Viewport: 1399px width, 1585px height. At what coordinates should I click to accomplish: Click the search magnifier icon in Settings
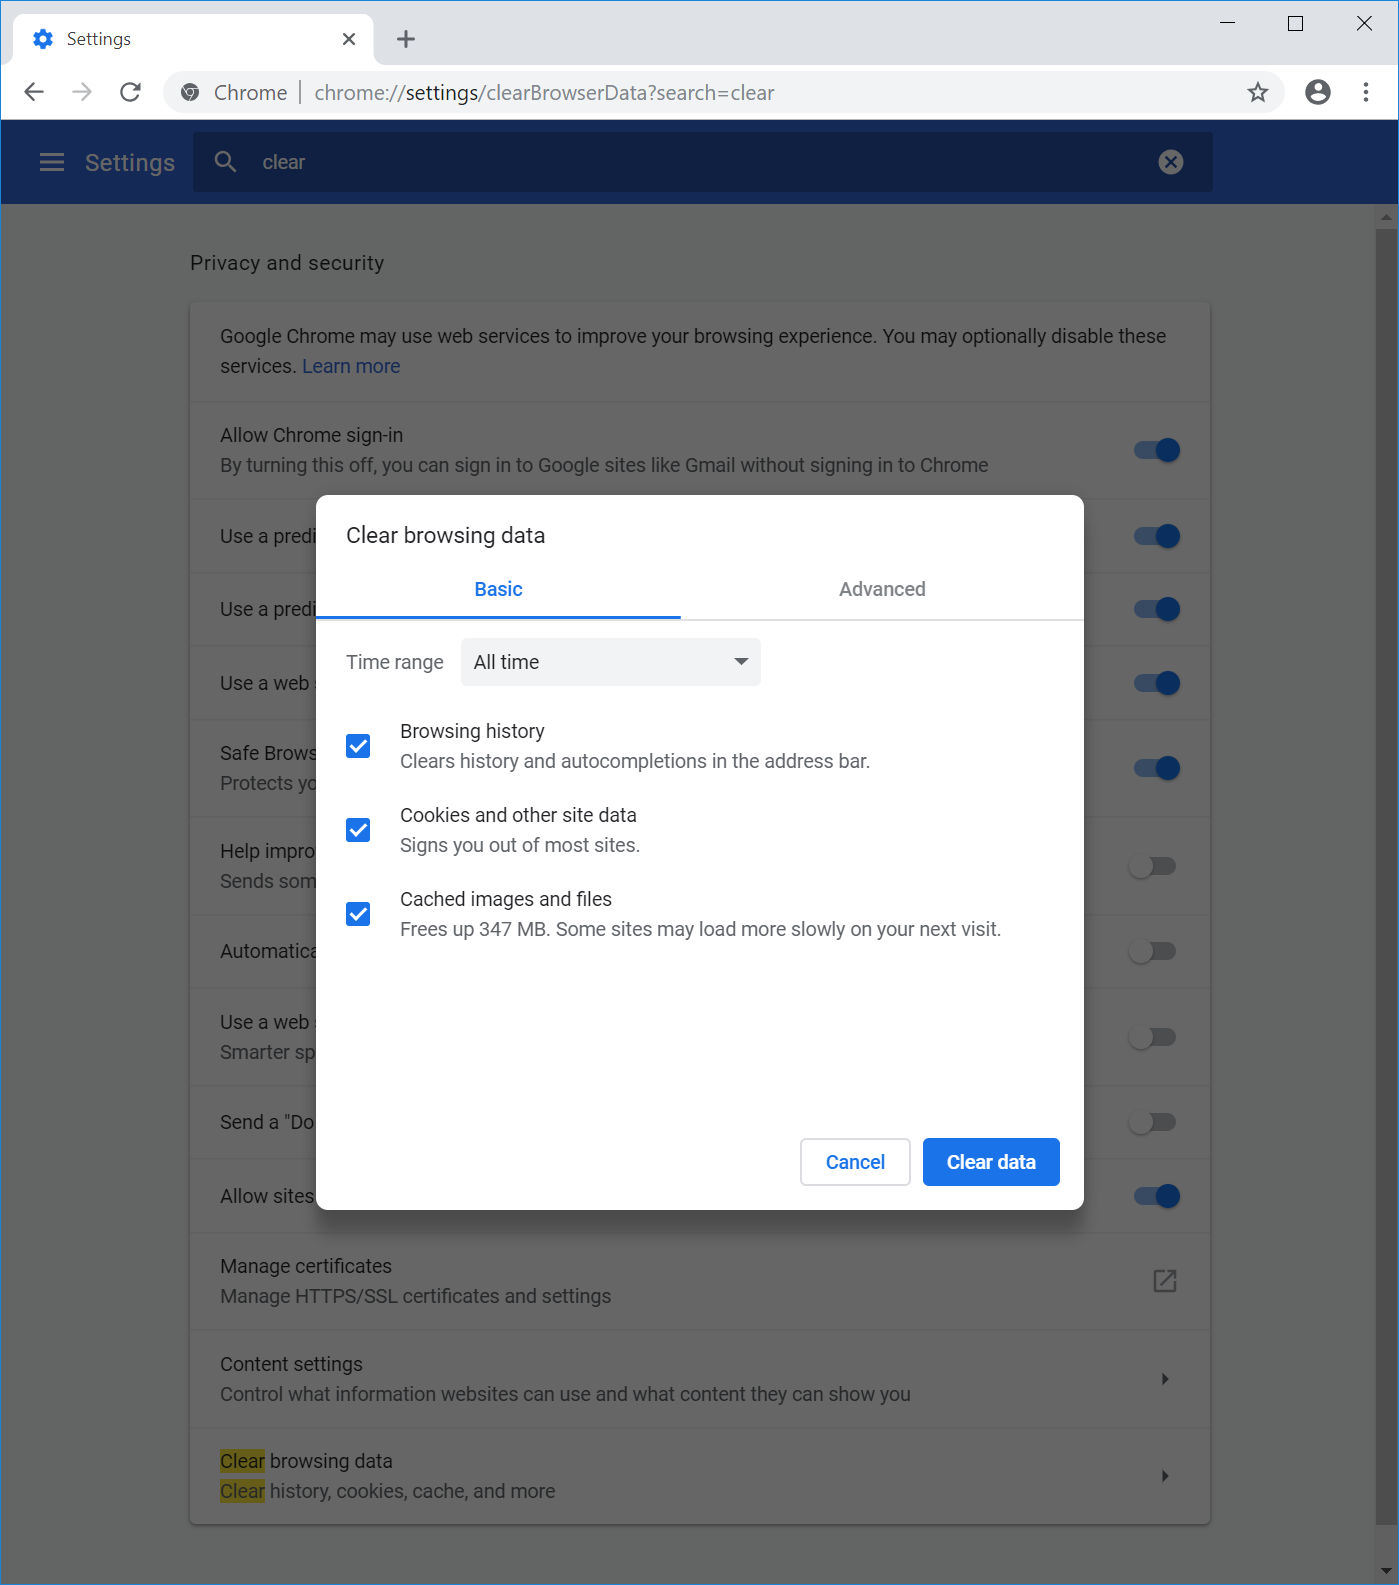[226, 162]
